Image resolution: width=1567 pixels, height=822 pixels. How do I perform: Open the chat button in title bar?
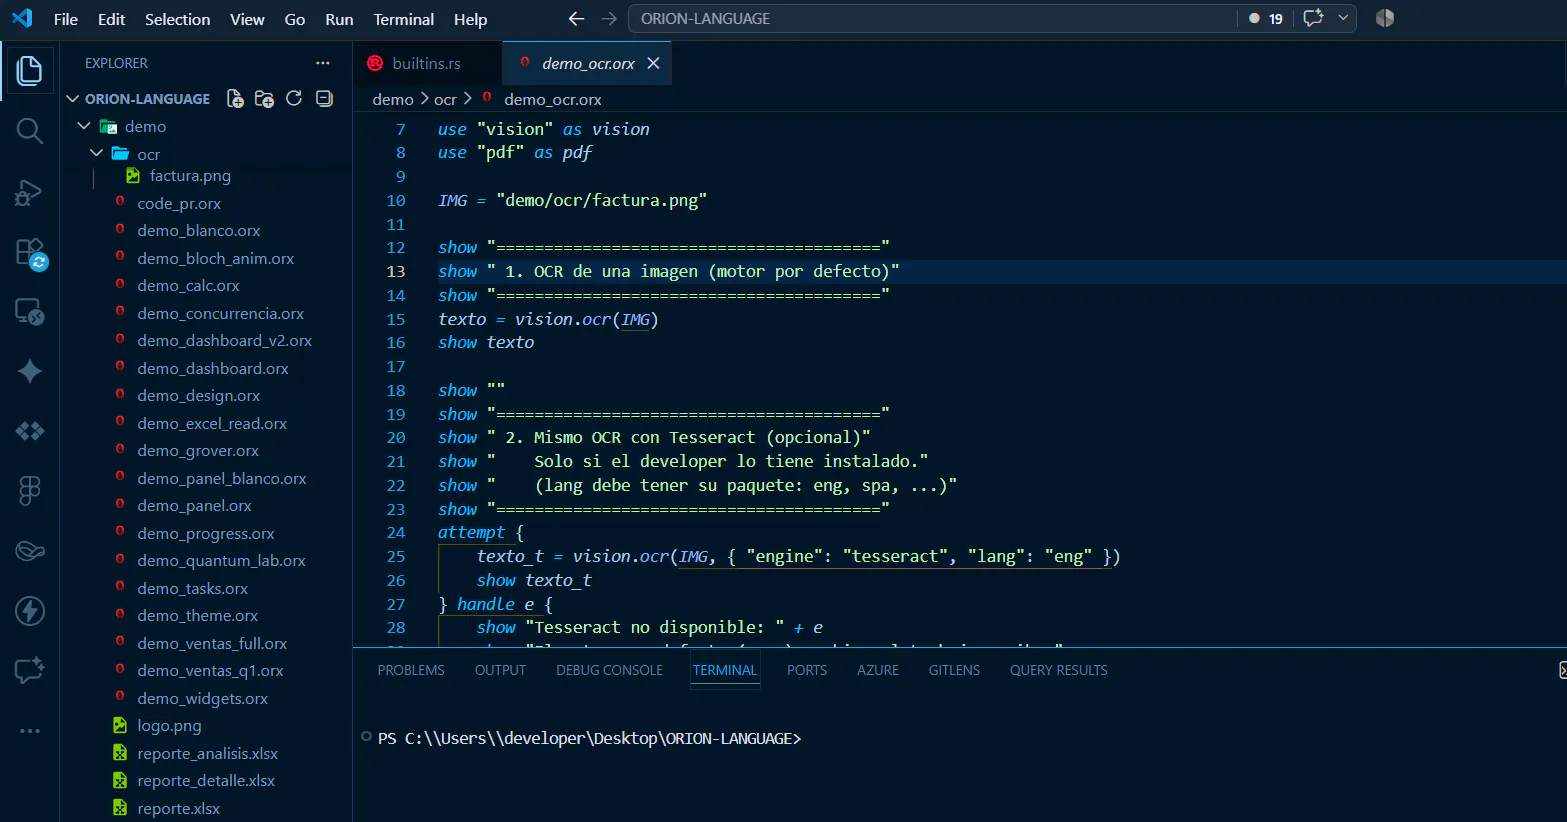[x=1314, y=18]
